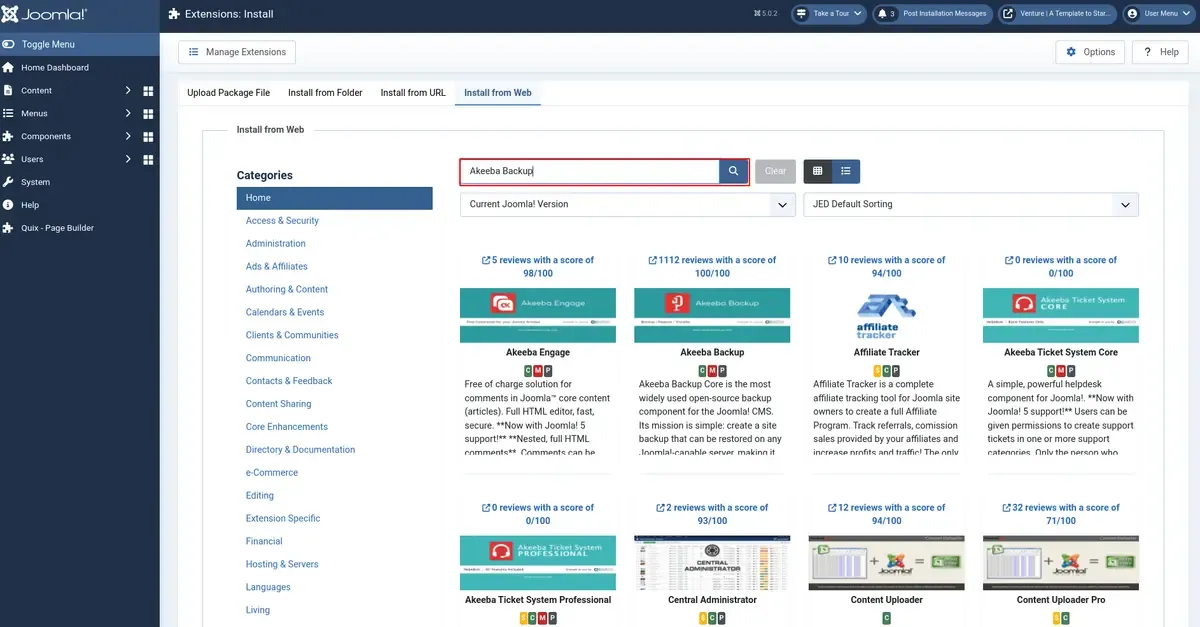
Task: Open the Help question mark button
Action: point(1160,52)
